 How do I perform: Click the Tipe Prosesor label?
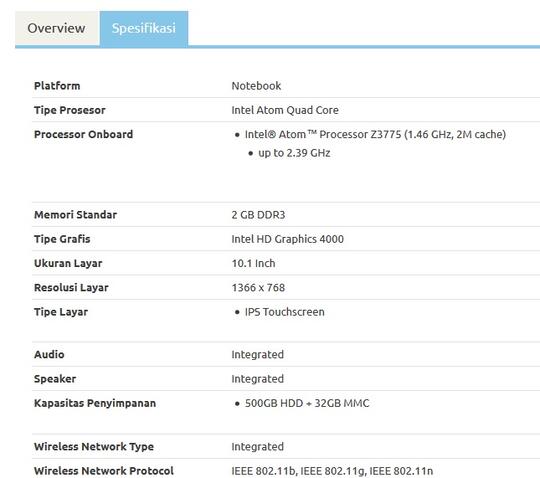tap(70, 110)
